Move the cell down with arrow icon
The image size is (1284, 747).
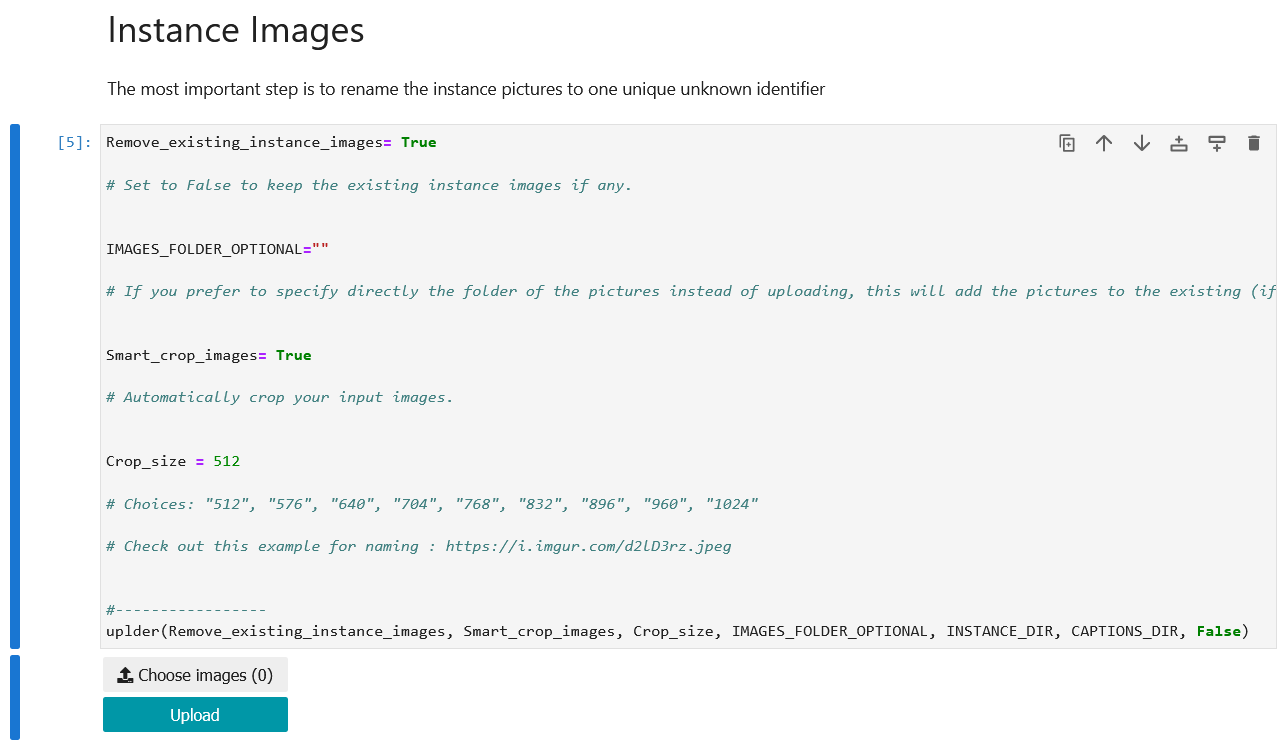[x=1142, y=143]
